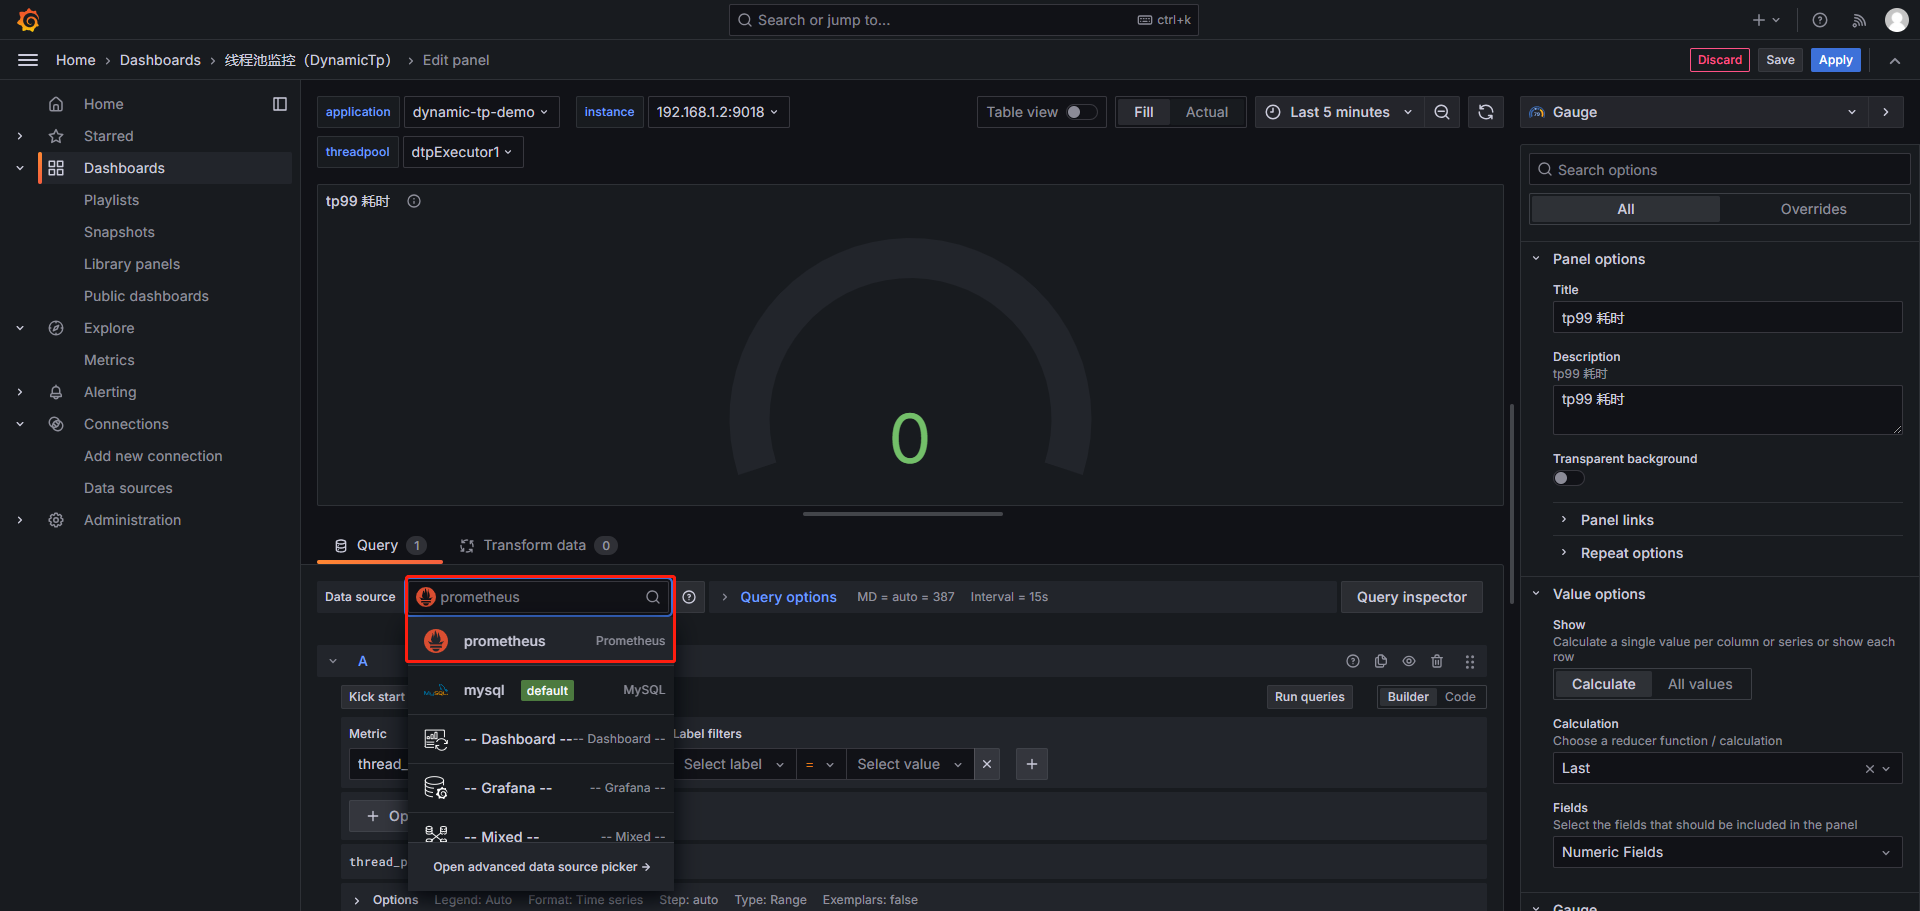The image size is (1920, 911).
Task: Switch to the Transform data tab
Action: (x=535, y=545)
